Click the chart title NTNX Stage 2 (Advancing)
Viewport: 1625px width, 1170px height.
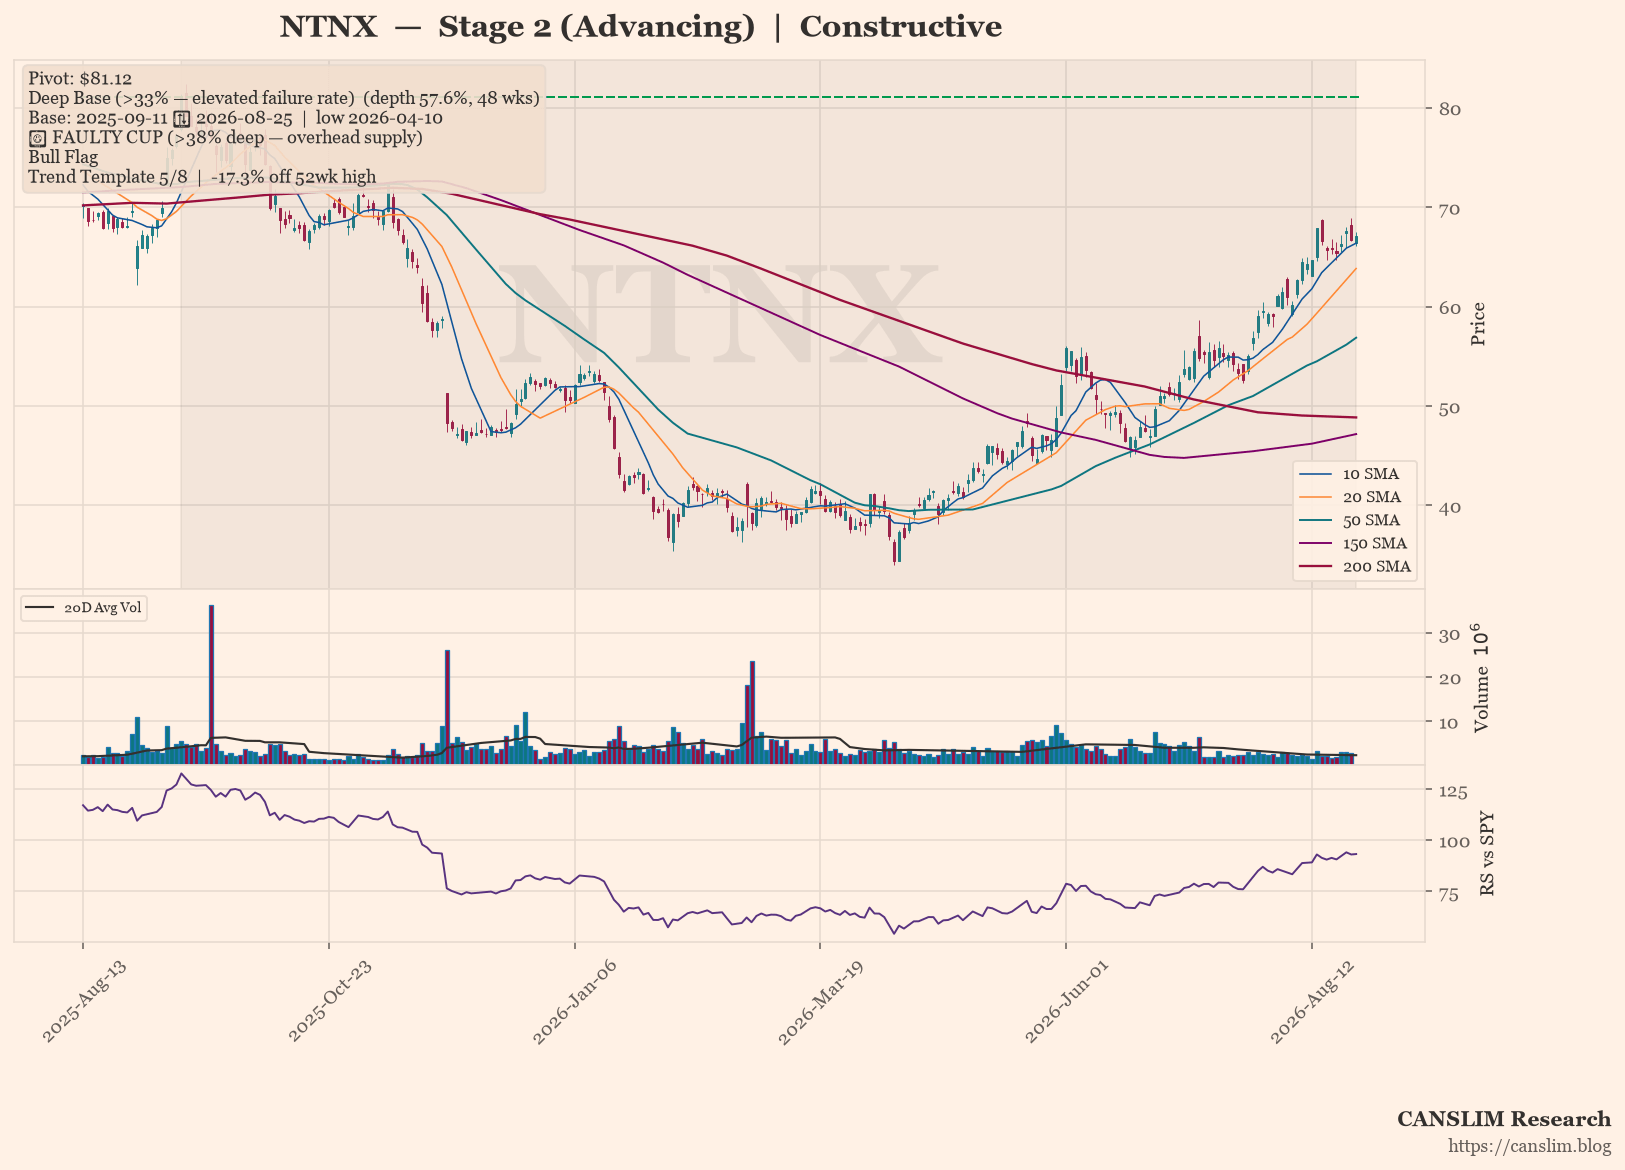click(640, 27)
